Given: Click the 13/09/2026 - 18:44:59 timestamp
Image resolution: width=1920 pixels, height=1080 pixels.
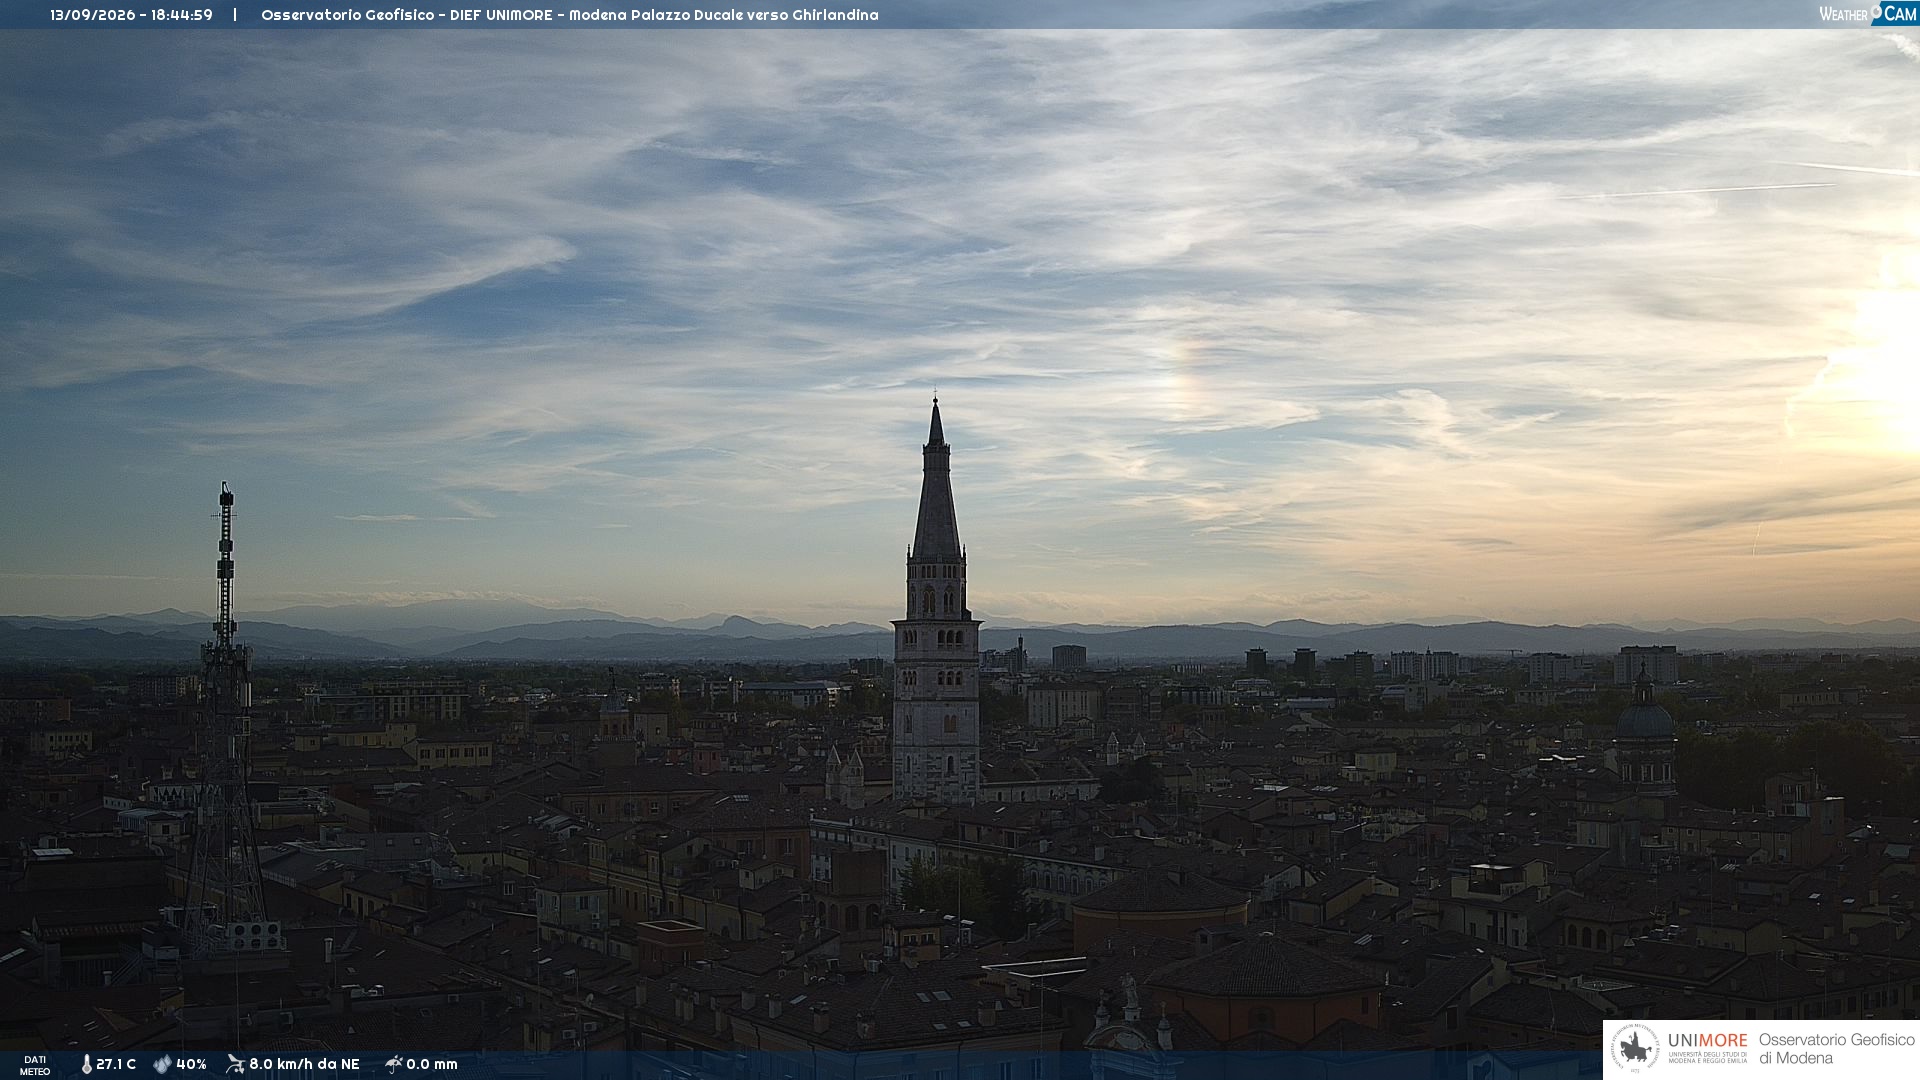Looking at the screenshot, I should click(x=131, y=15).
